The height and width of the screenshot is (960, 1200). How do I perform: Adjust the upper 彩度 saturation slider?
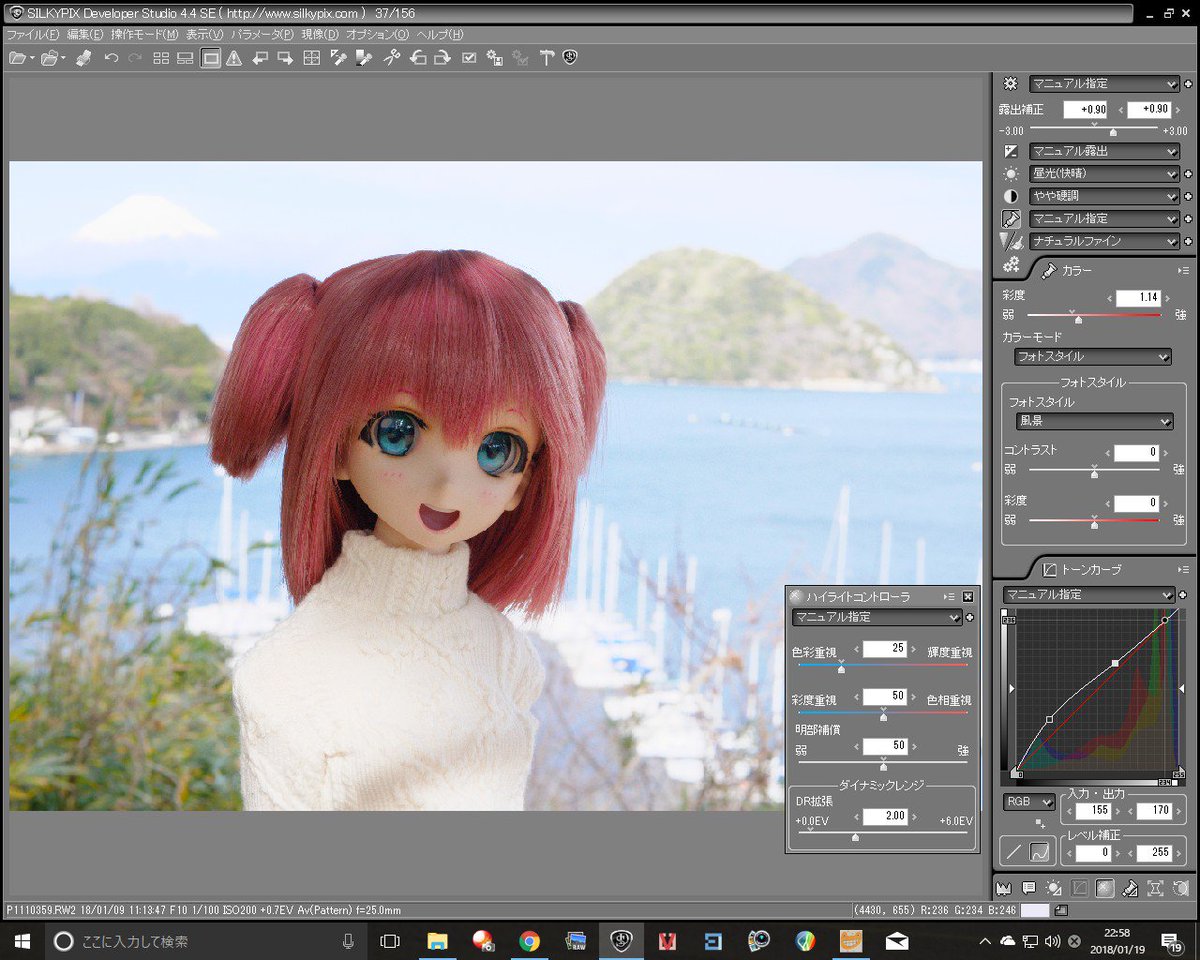[x=1094, y=317]
